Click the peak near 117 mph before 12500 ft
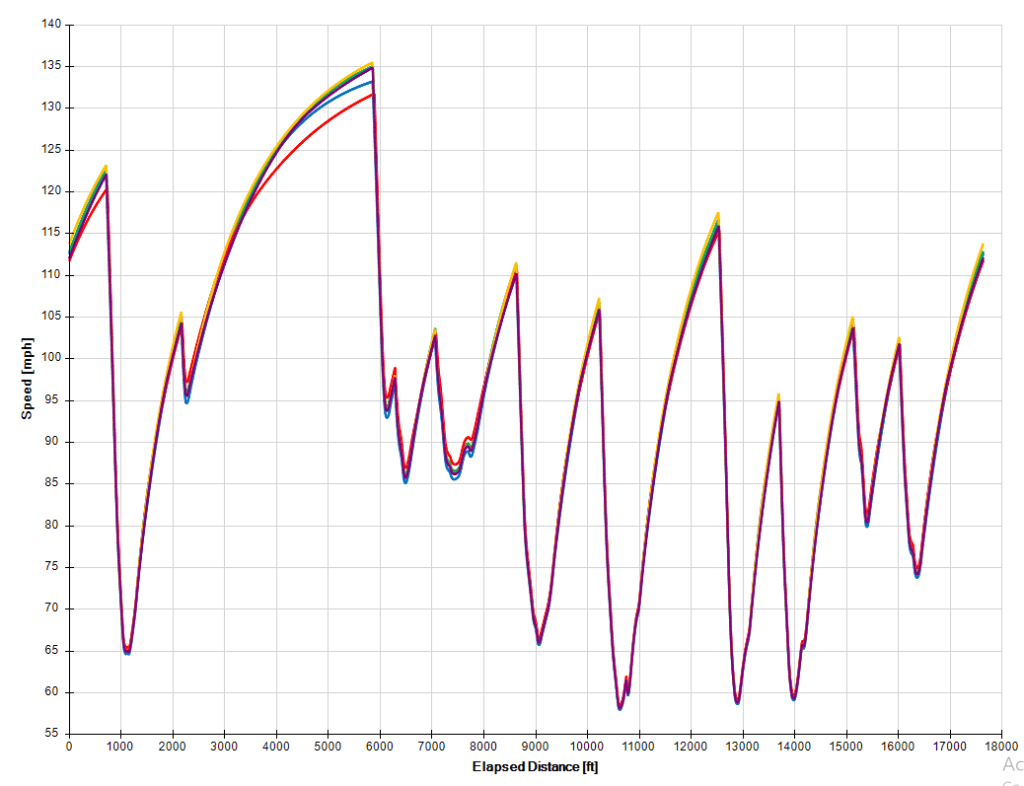 [717, 214]
